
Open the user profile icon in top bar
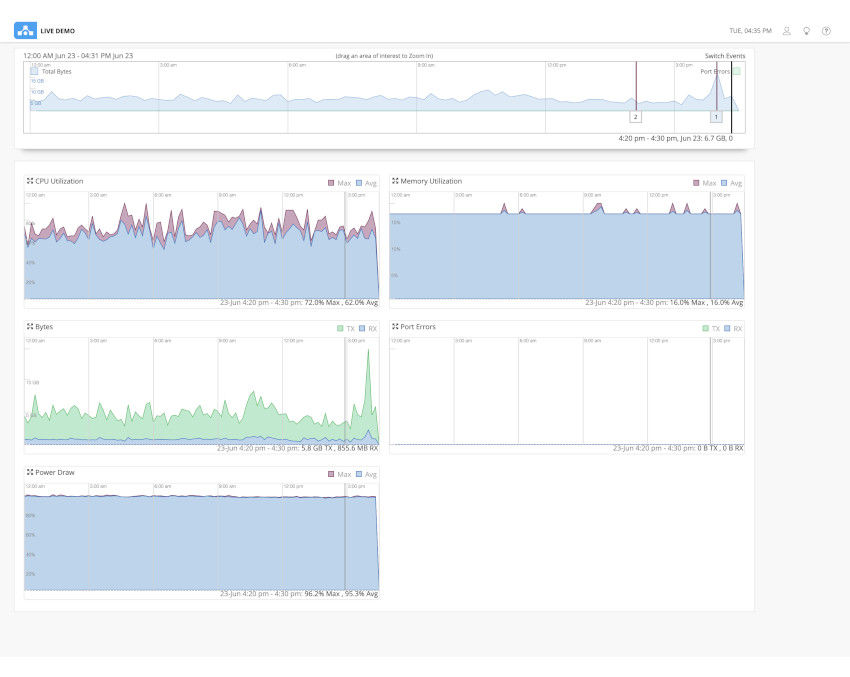click(x=787, y=30)
